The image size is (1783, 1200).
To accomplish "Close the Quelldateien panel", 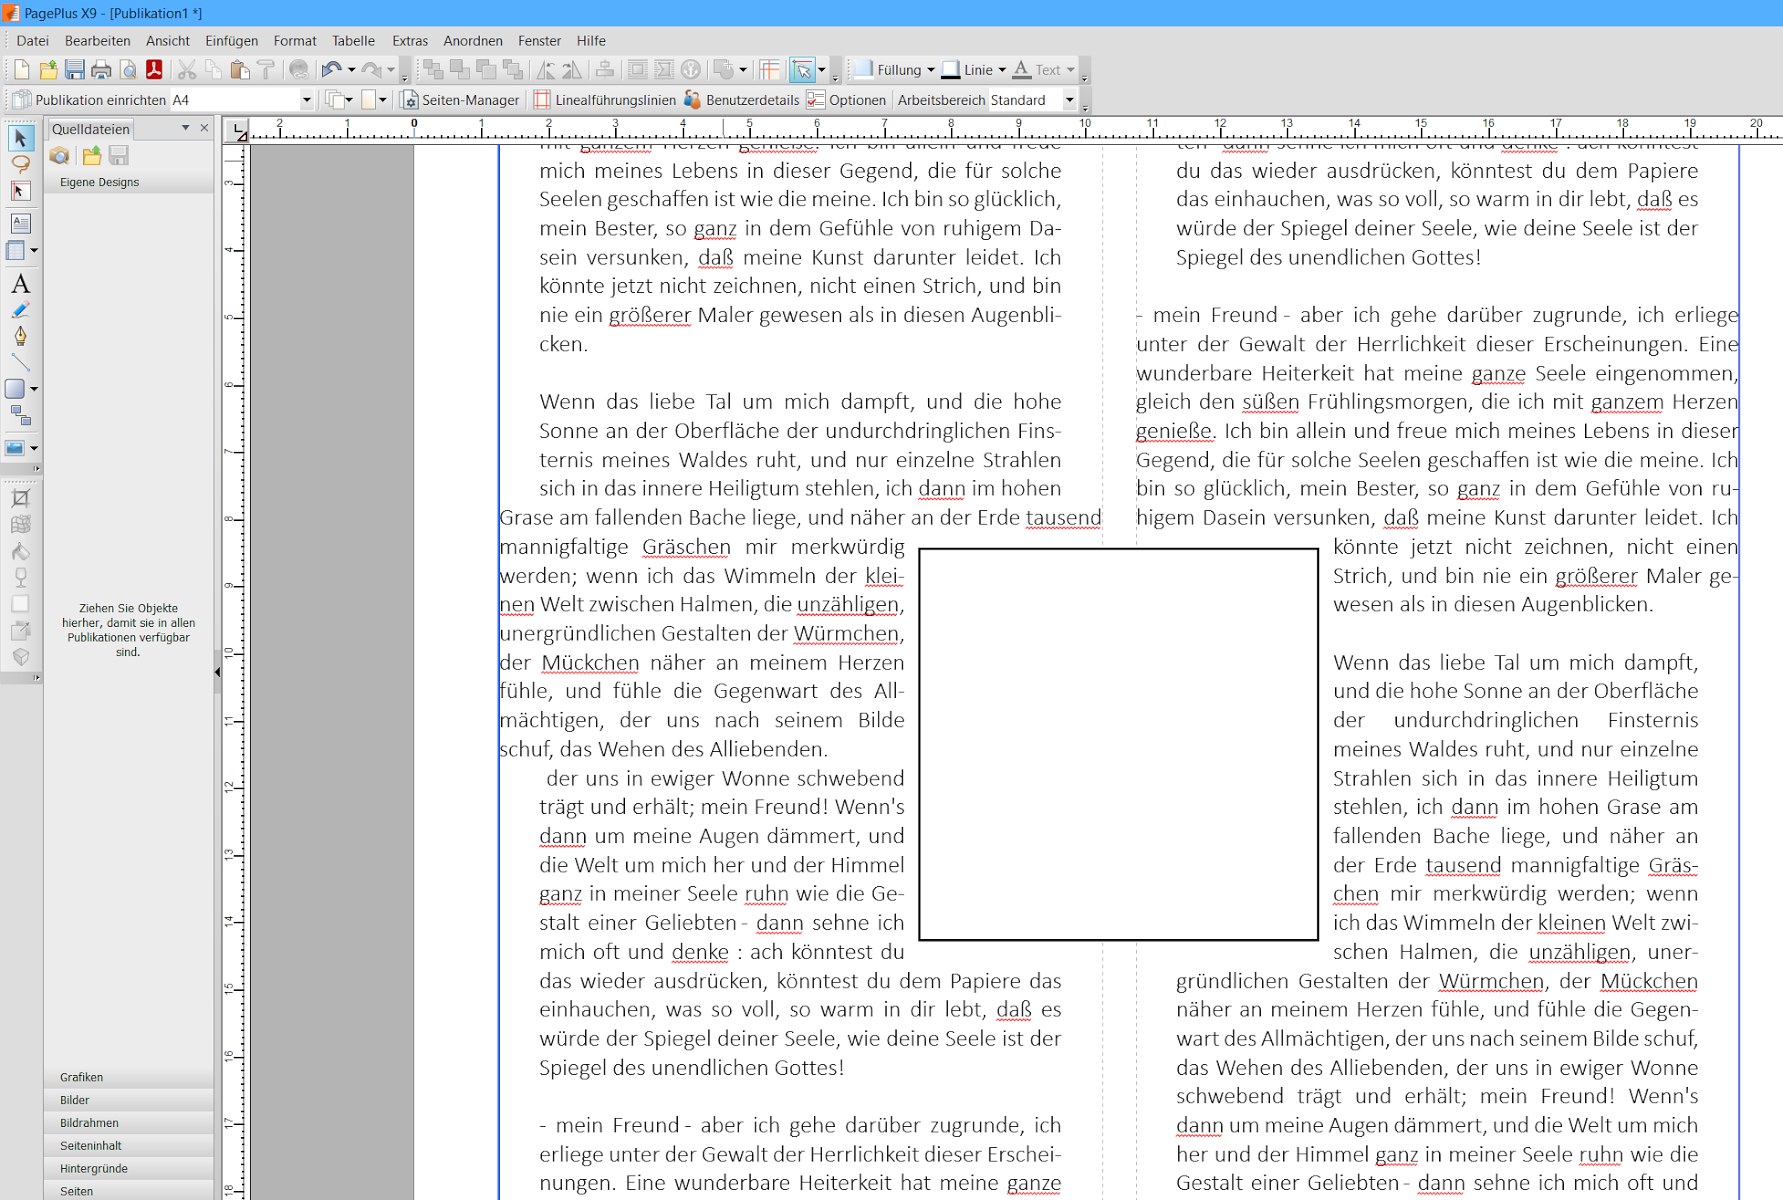I will (204, 128).
